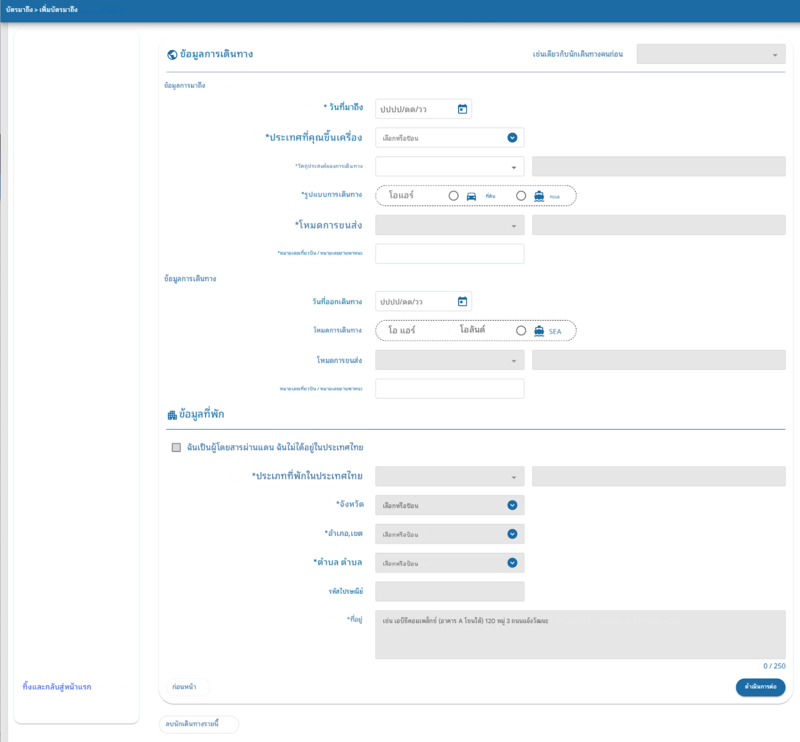Expand the purpose of travel dropdown

pos(450,167)
